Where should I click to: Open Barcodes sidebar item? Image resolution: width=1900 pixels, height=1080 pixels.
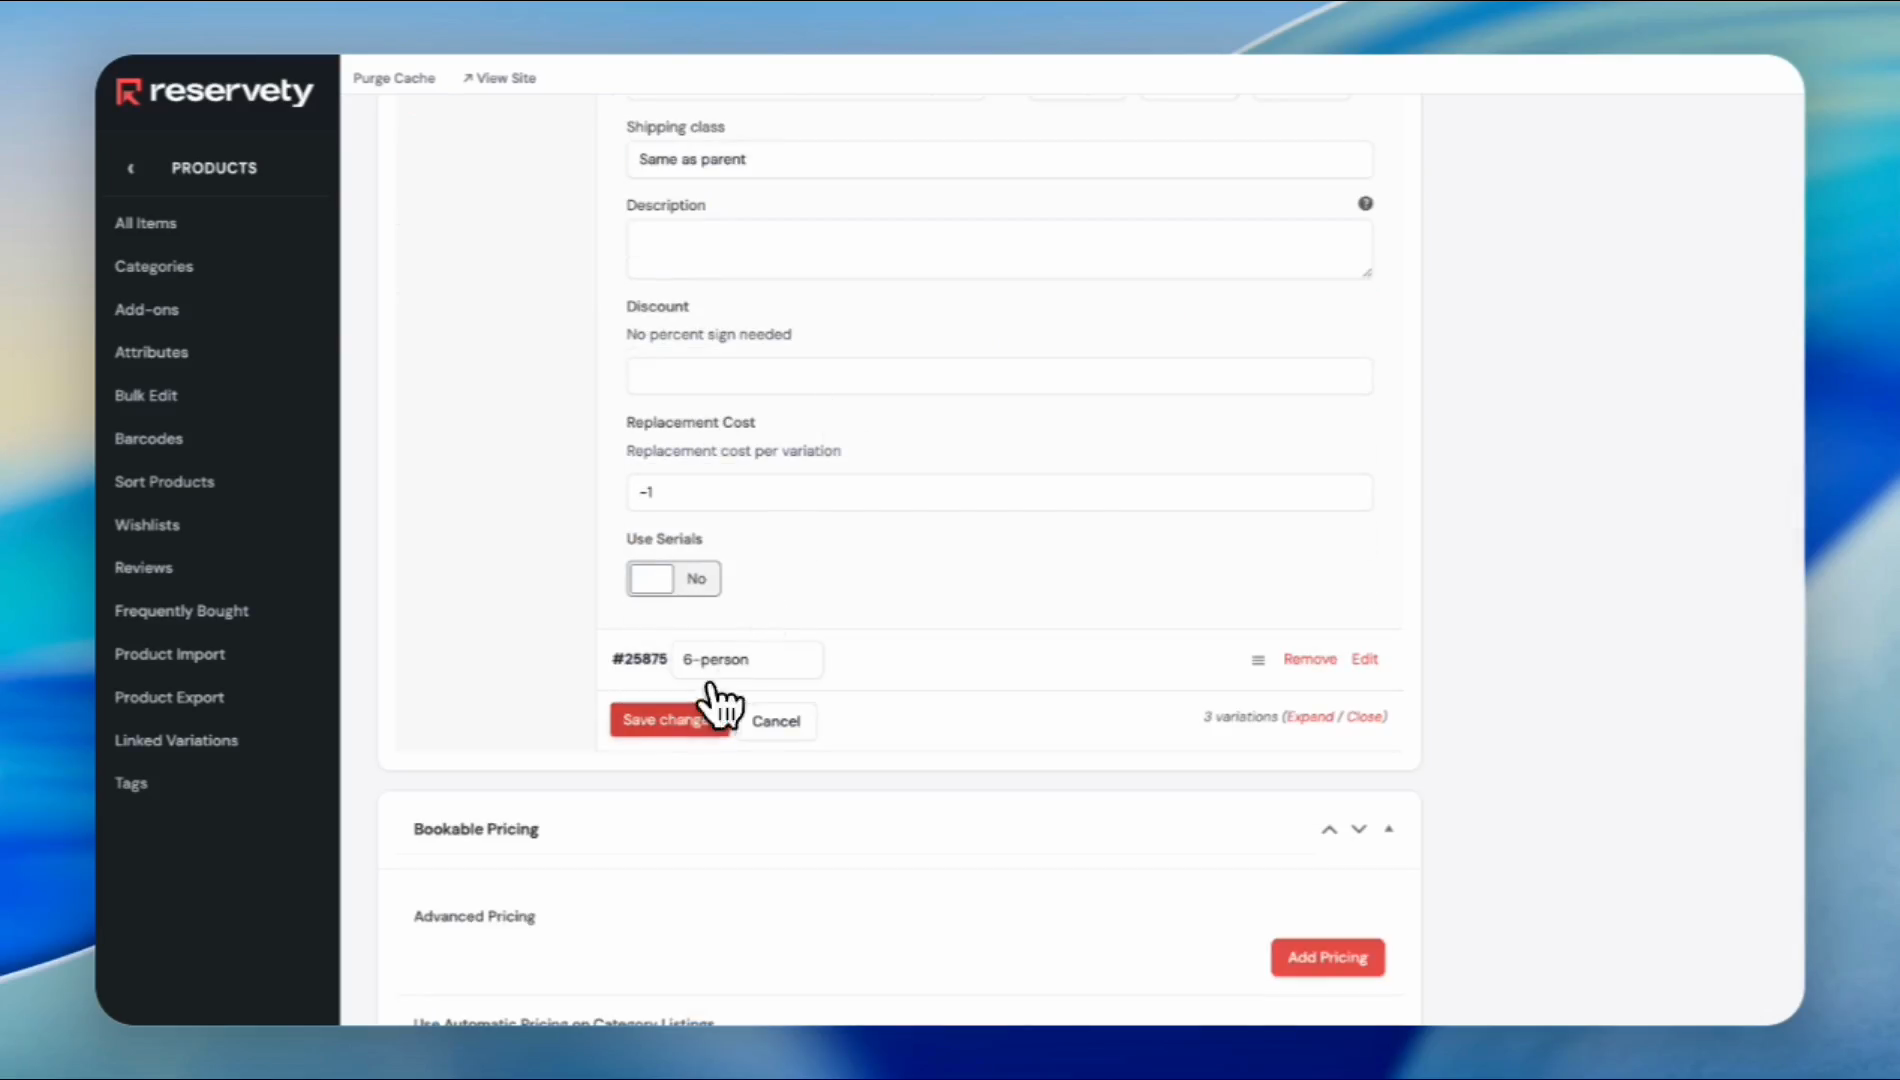coord(149,439)
